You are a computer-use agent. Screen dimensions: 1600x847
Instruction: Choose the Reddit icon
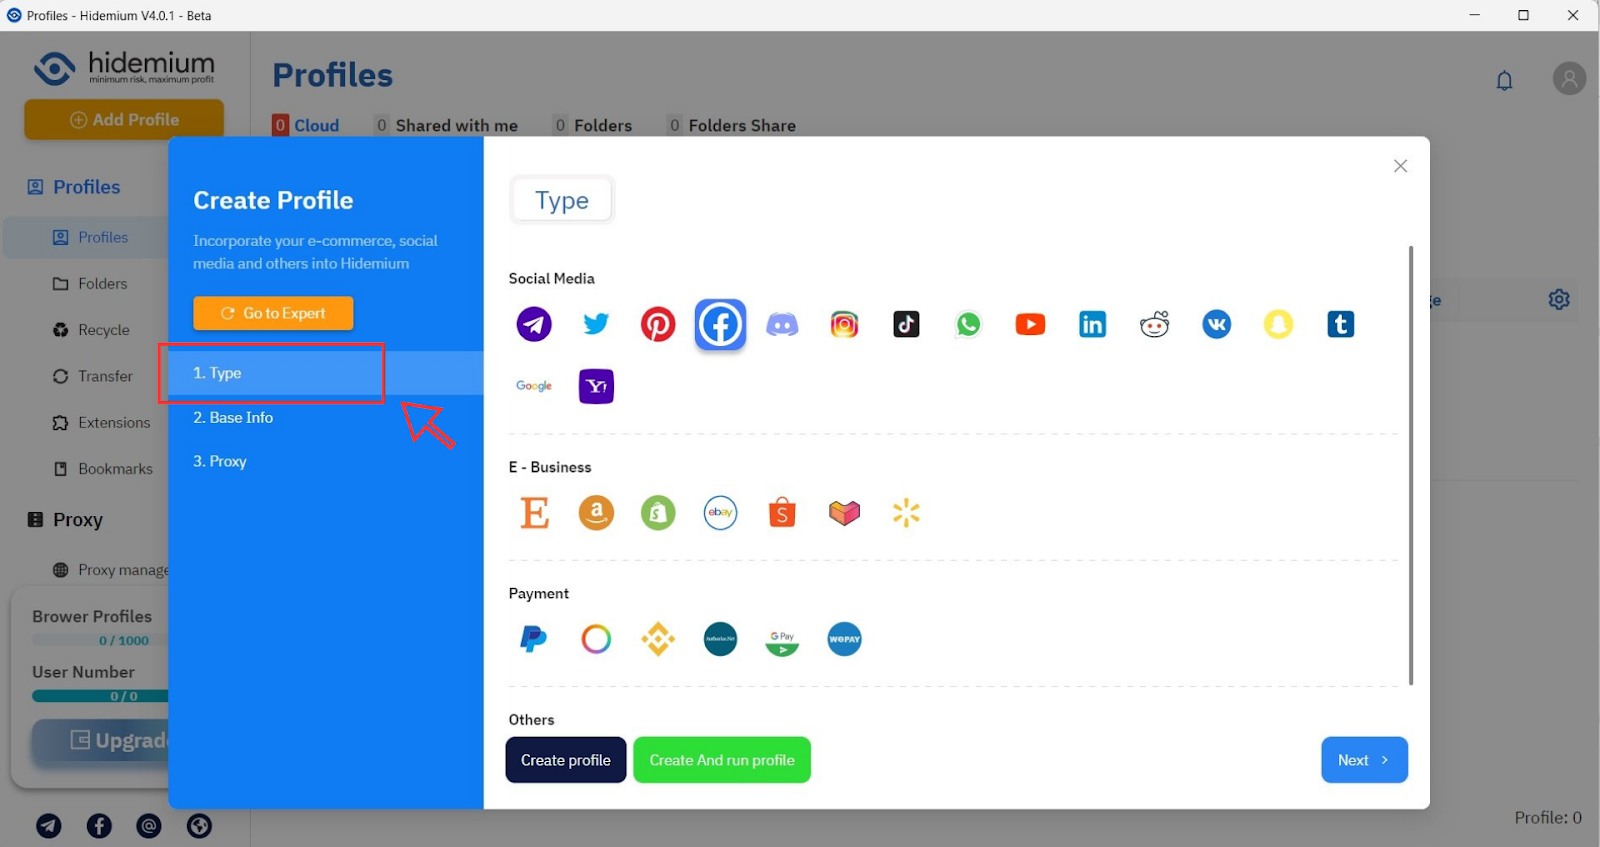tap(1154, 324)
